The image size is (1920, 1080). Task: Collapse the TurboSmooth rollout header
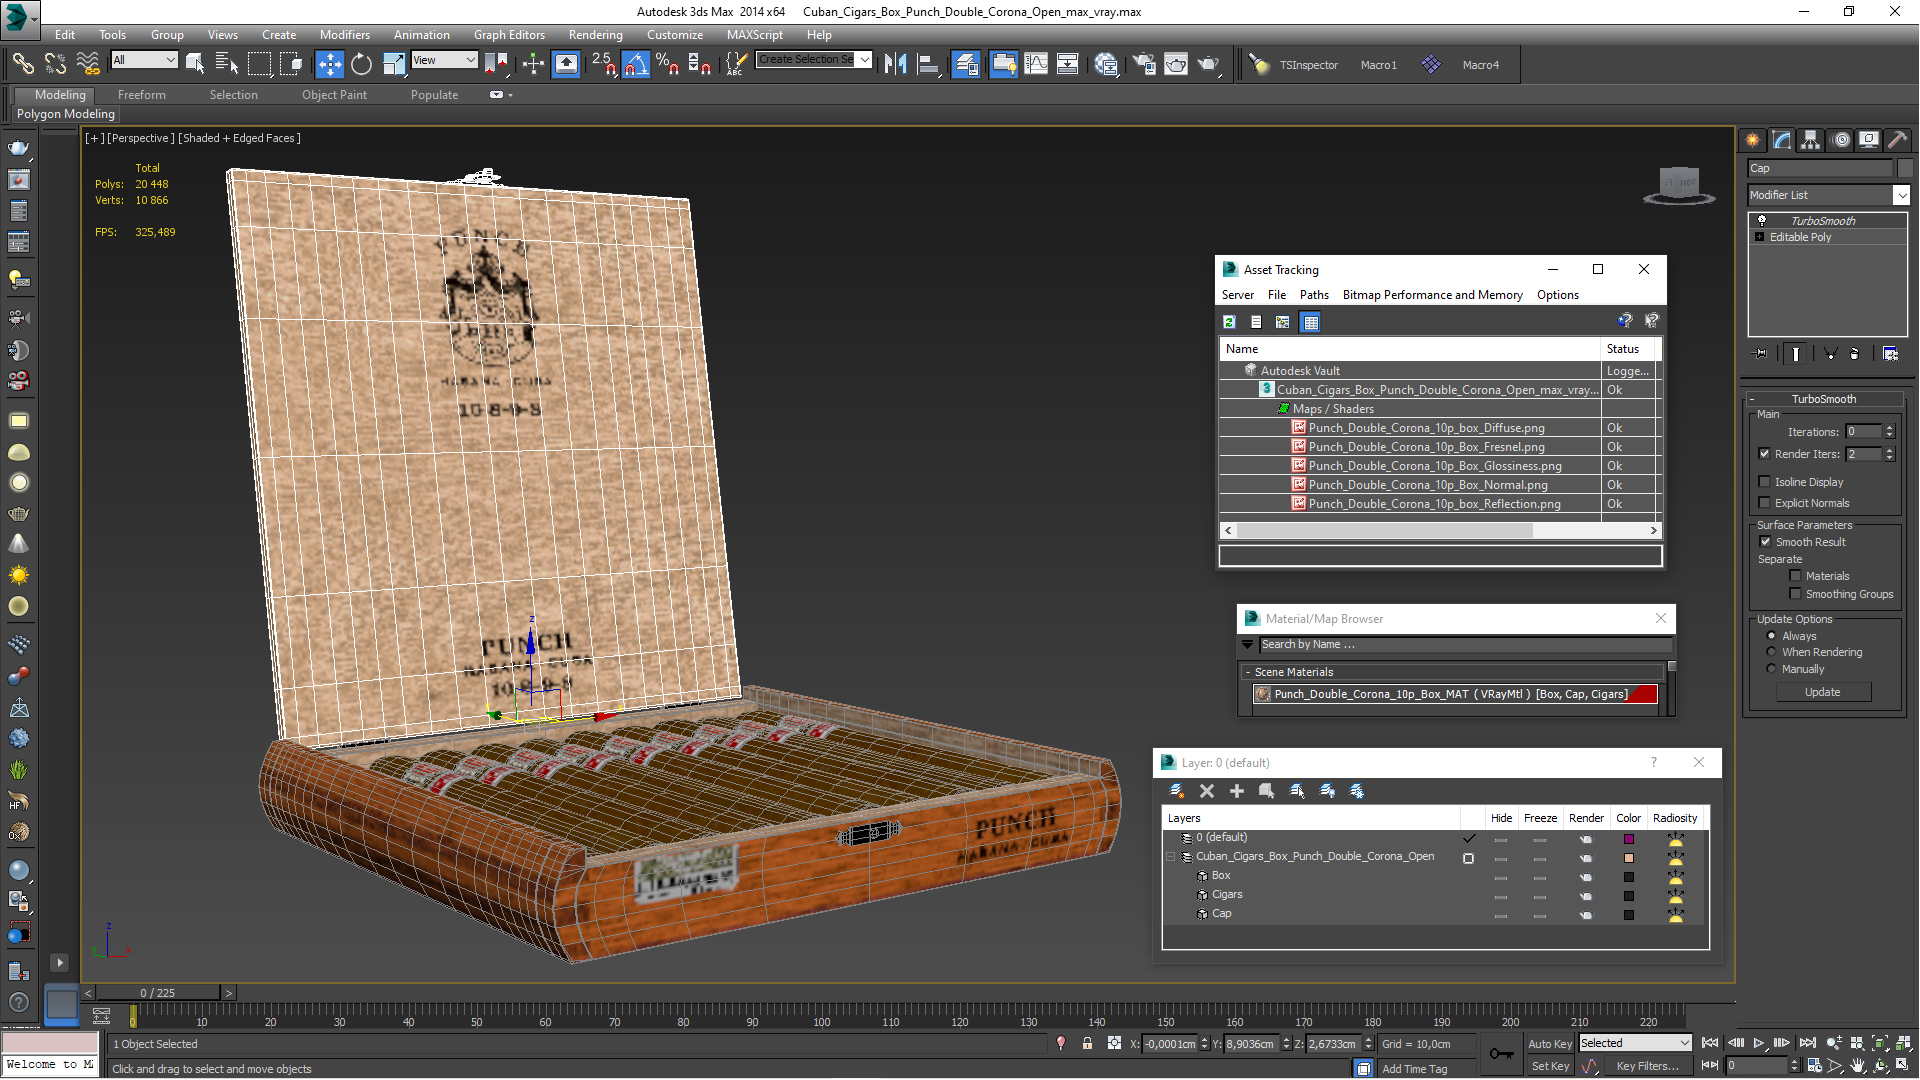[1823, 399]
